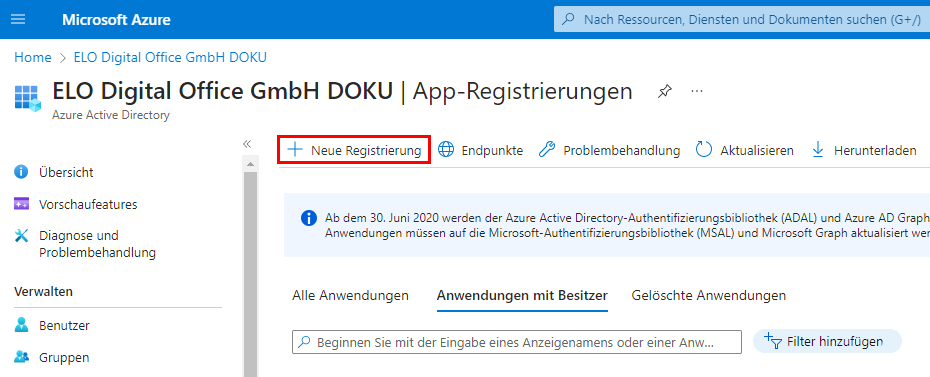Click the info icon beside Übersicht
Screen dimensions: 930x377
(x=21, y=172)
